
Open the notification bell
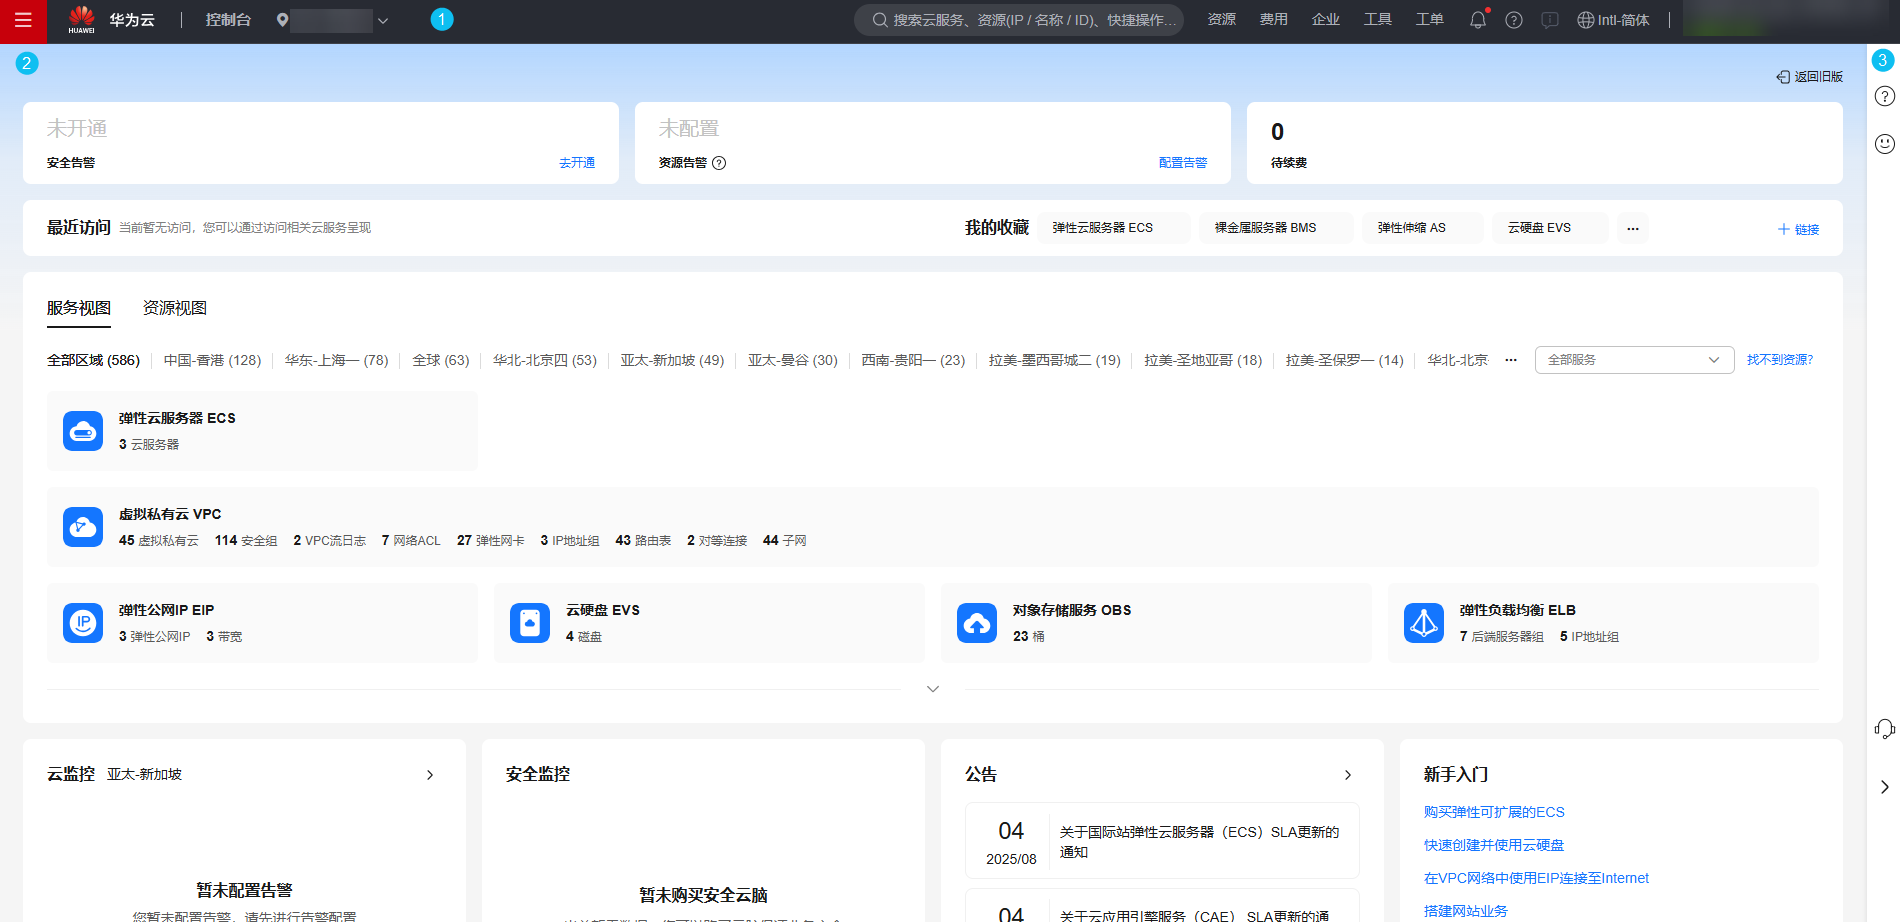pos(1478,20)
